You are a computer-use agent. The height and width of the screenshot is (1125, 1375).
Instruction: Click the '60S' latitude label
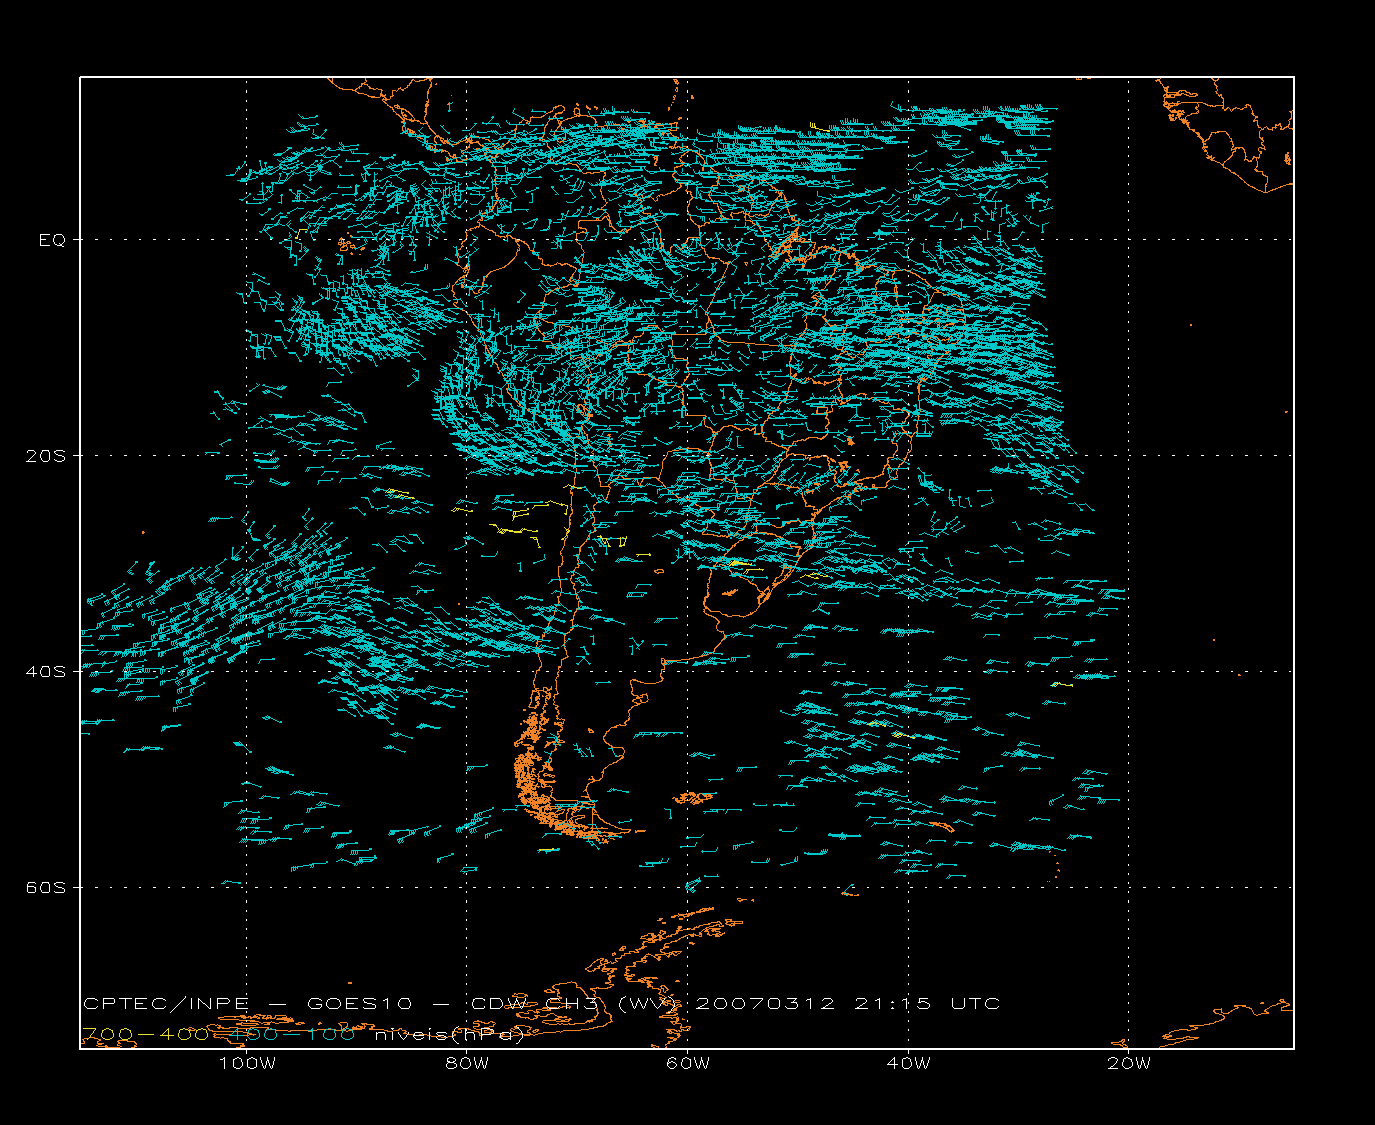(46, 888)
